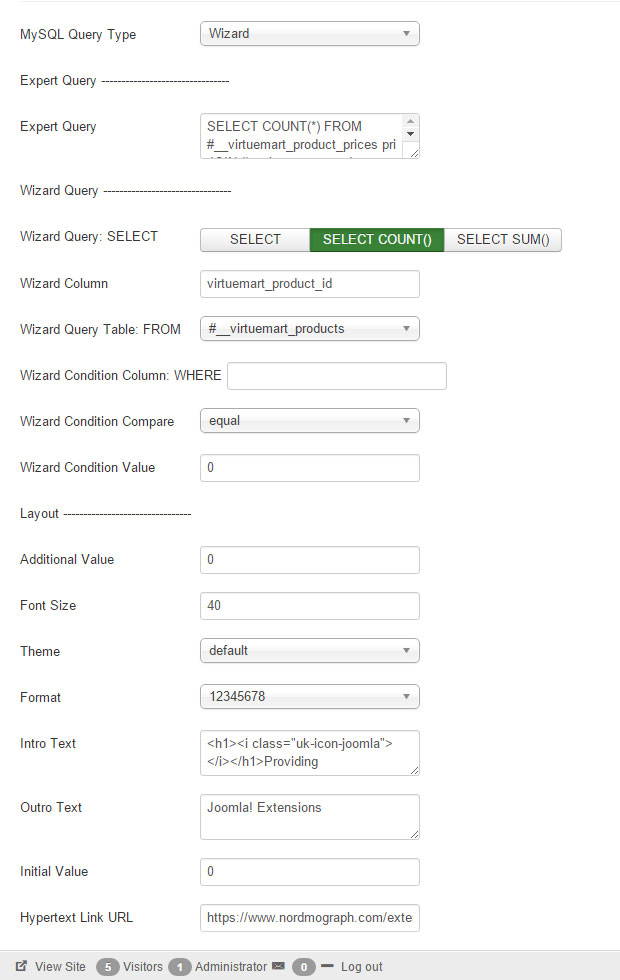Open Wizard Condition Compare dropdown
Screen dimensions: 620x980
(310, 421)
